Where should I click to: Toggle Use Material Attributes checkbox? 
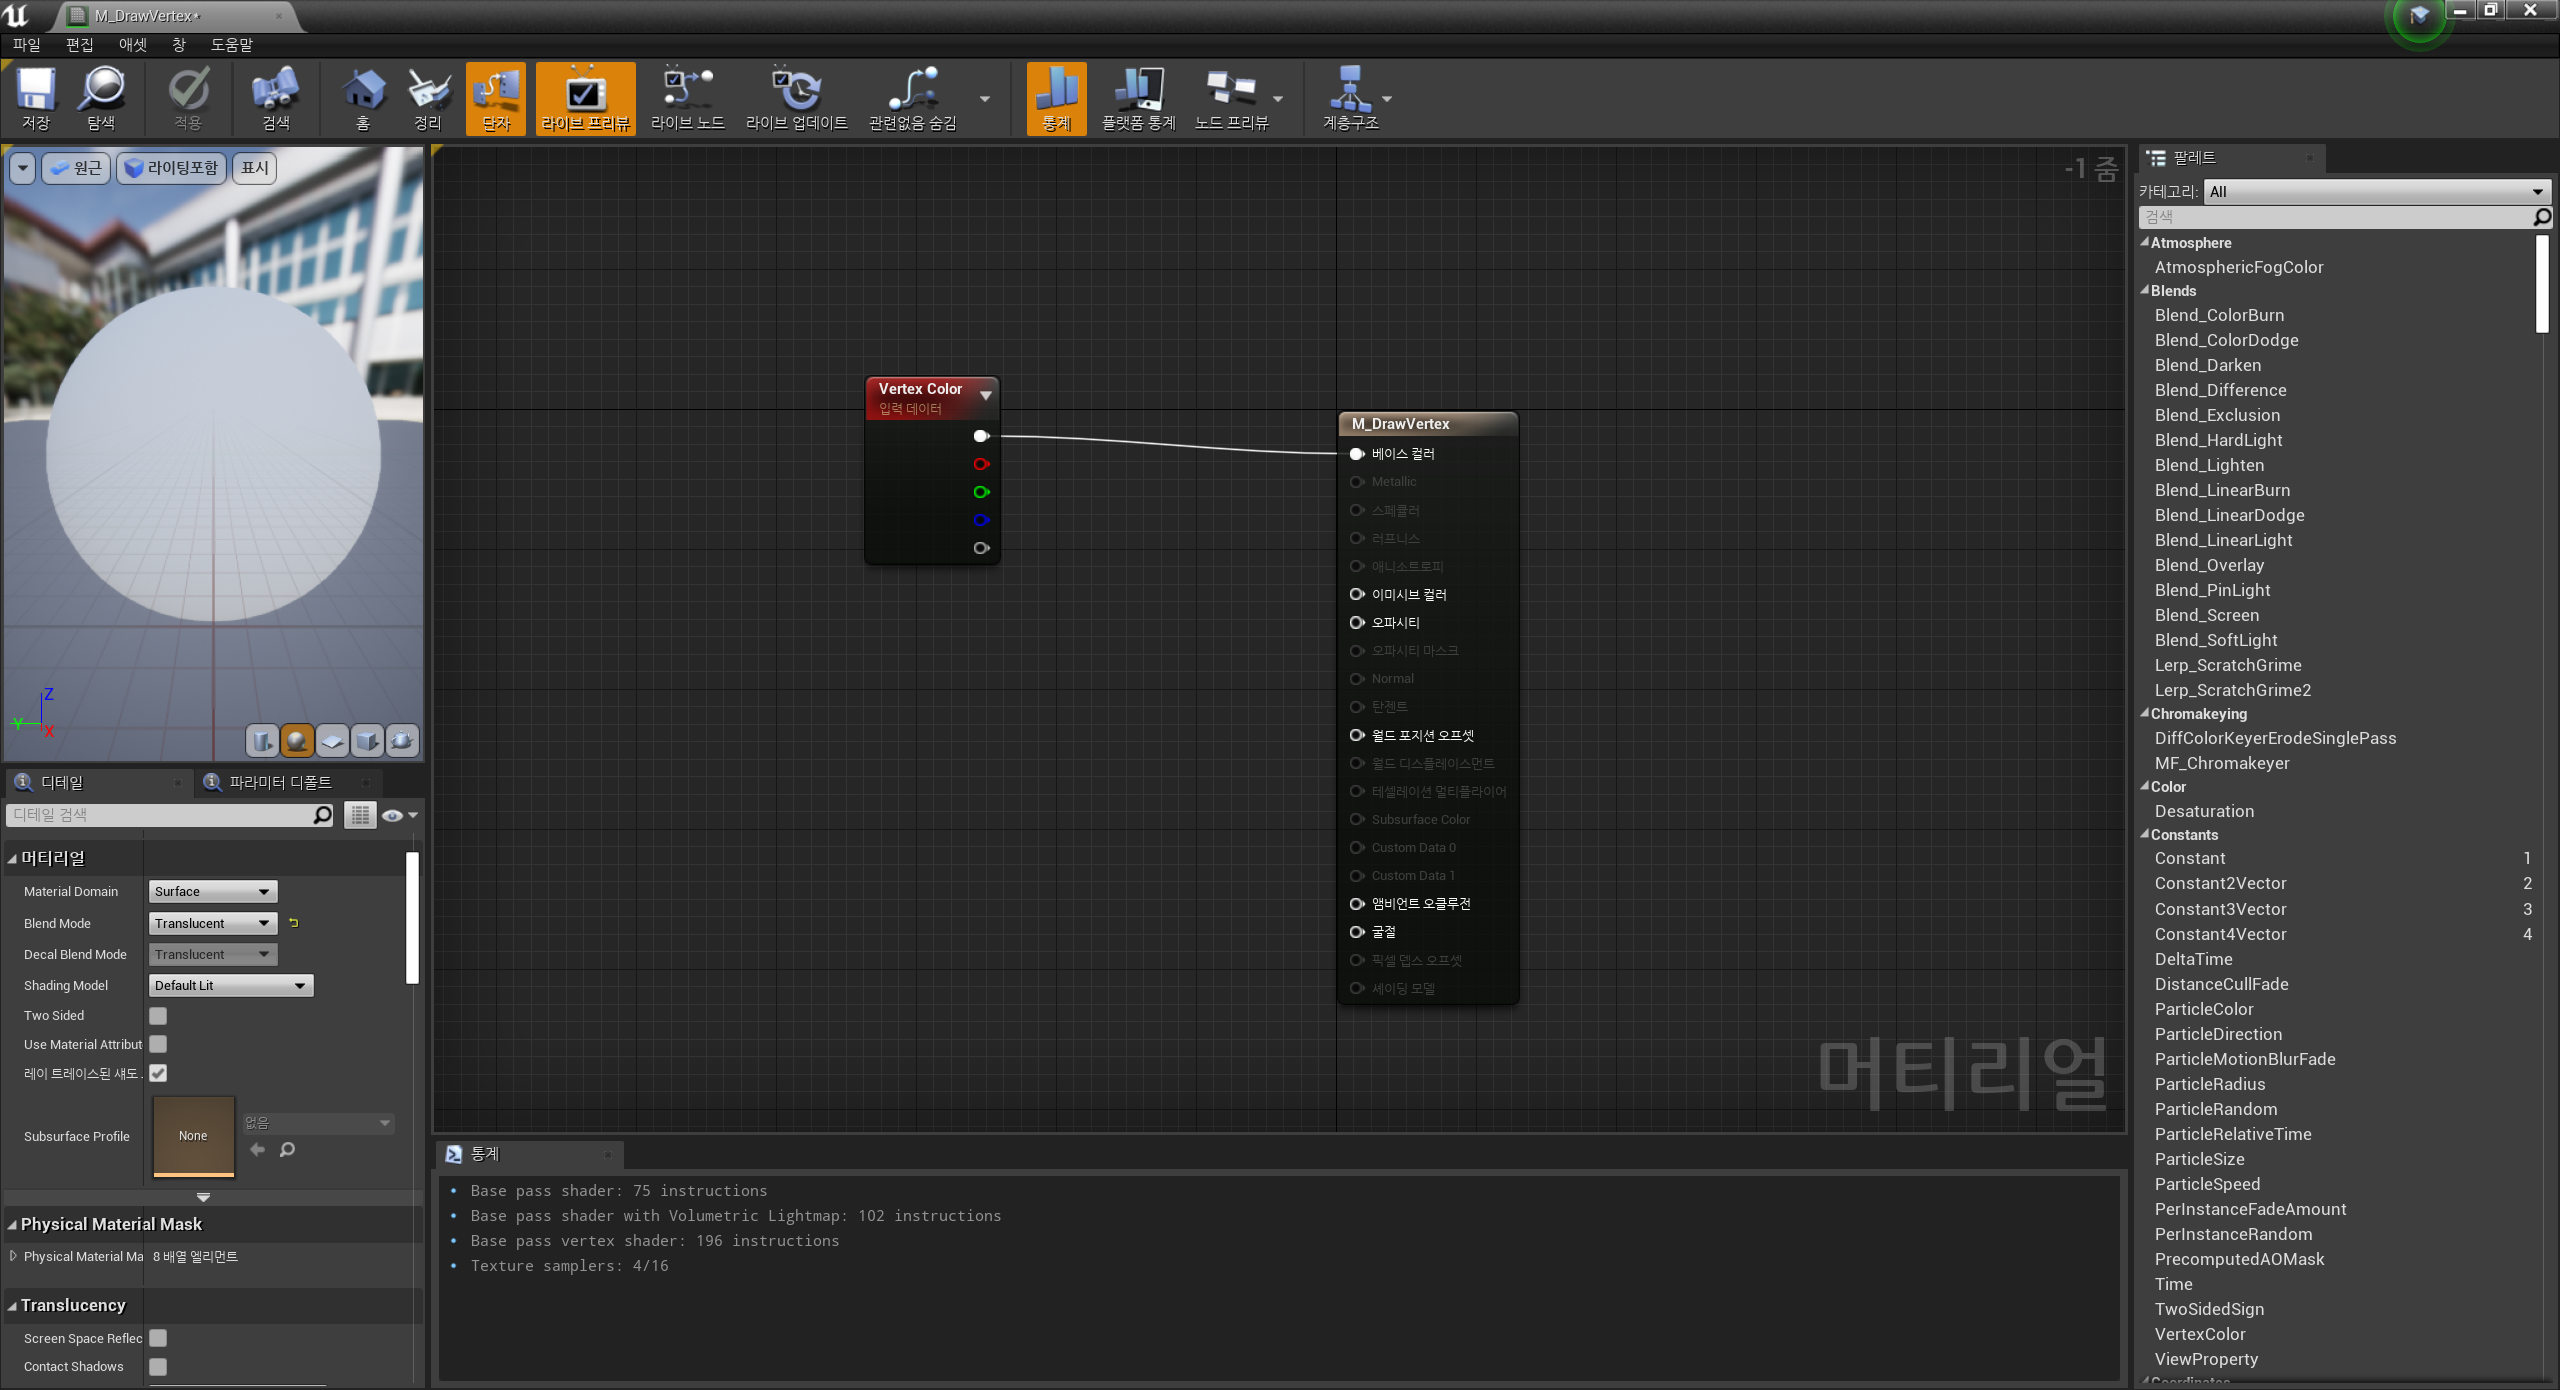tap(158, 1044)
